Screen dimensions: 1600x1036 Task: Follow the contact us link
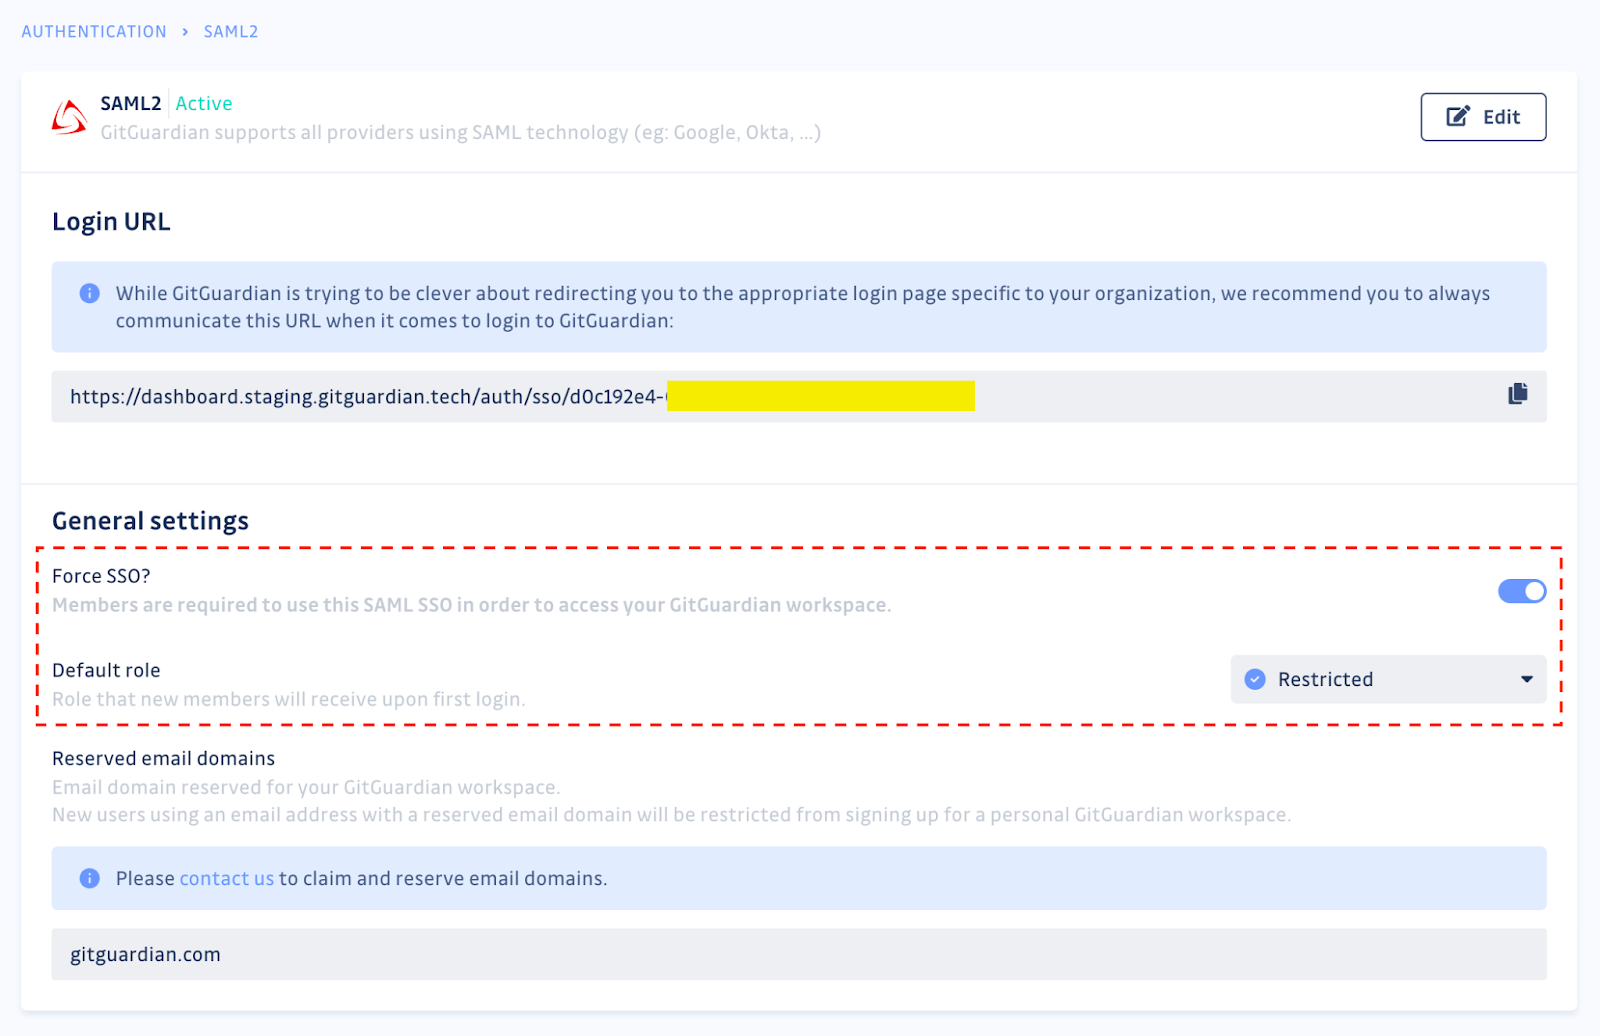pyautogui.click(x=226, y=878)
